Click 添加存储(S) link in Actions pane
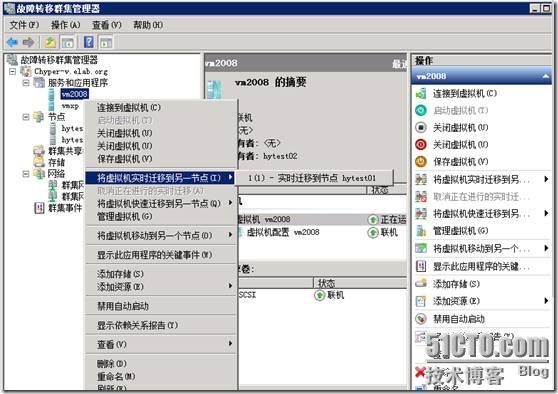 456,284
